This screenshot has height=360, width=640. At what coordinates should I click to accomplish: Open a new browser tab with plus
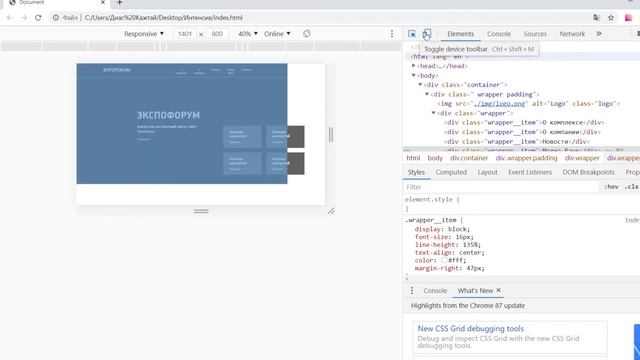pyautogui.click(x=120, y=2)
